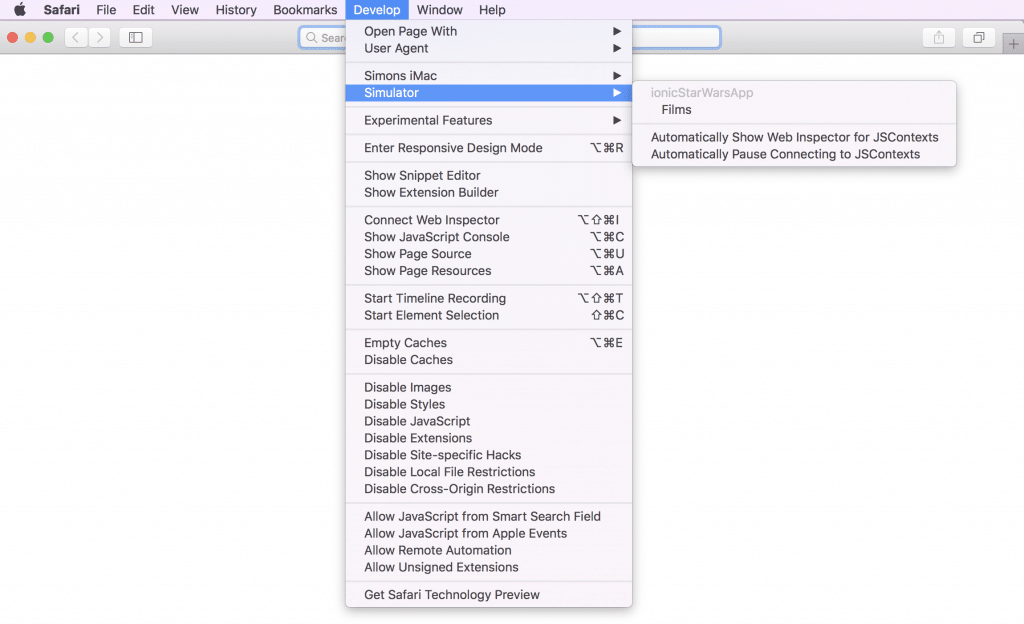Open the Safari application menu

pyautogui.click(x=61, y=10)
